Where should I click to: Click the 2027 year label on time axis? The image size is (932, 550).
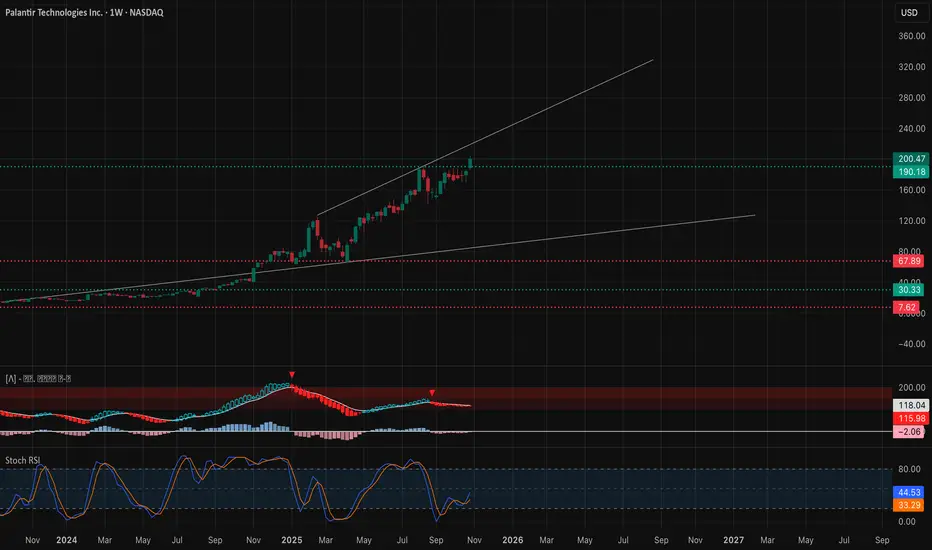tap(733, 540)
